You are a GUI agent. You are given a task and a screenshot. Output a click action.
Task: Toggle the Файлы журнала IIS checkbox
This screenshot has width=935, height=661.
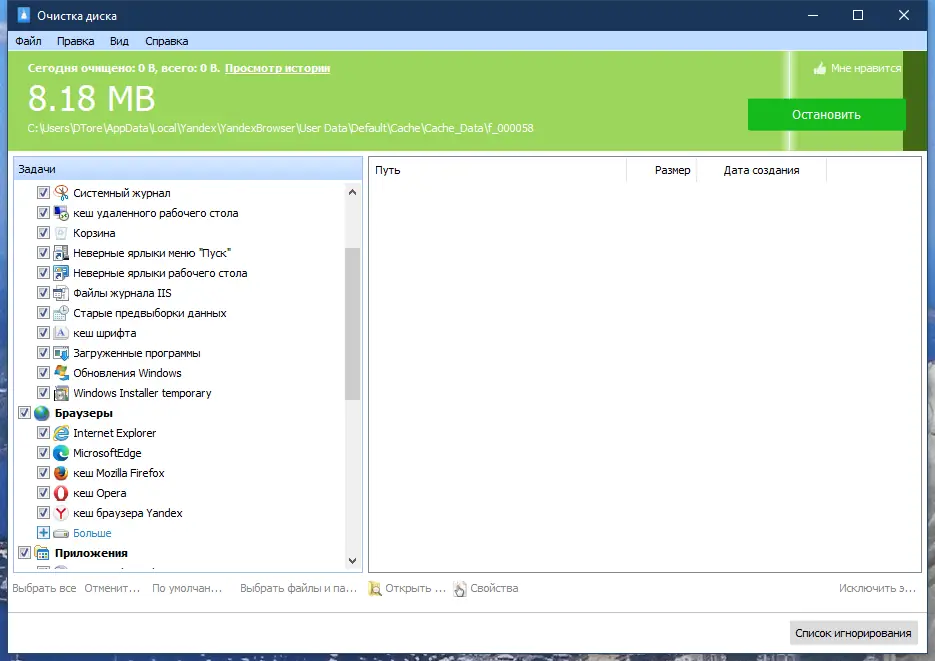pyautogui.click(x=43, y=293)
